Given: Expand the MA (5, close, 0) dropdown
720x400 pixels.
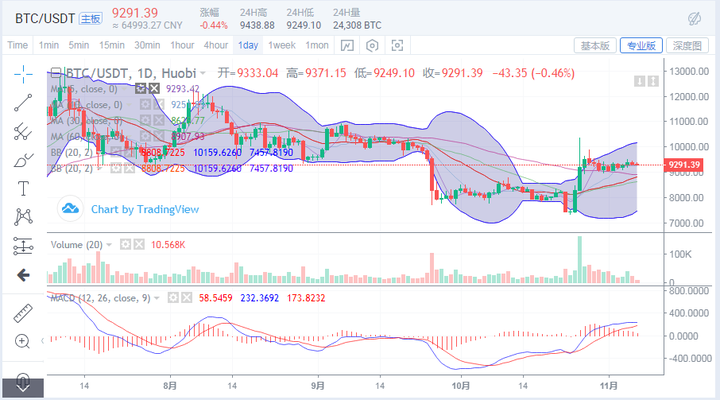Looking at the screenshot, I should [125, 89].
